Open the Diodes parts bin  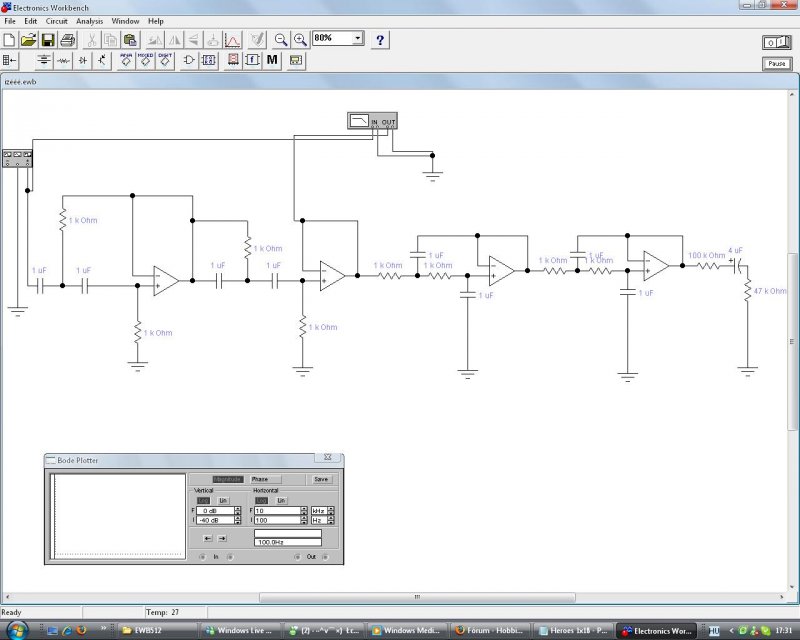tap(83, 60)
